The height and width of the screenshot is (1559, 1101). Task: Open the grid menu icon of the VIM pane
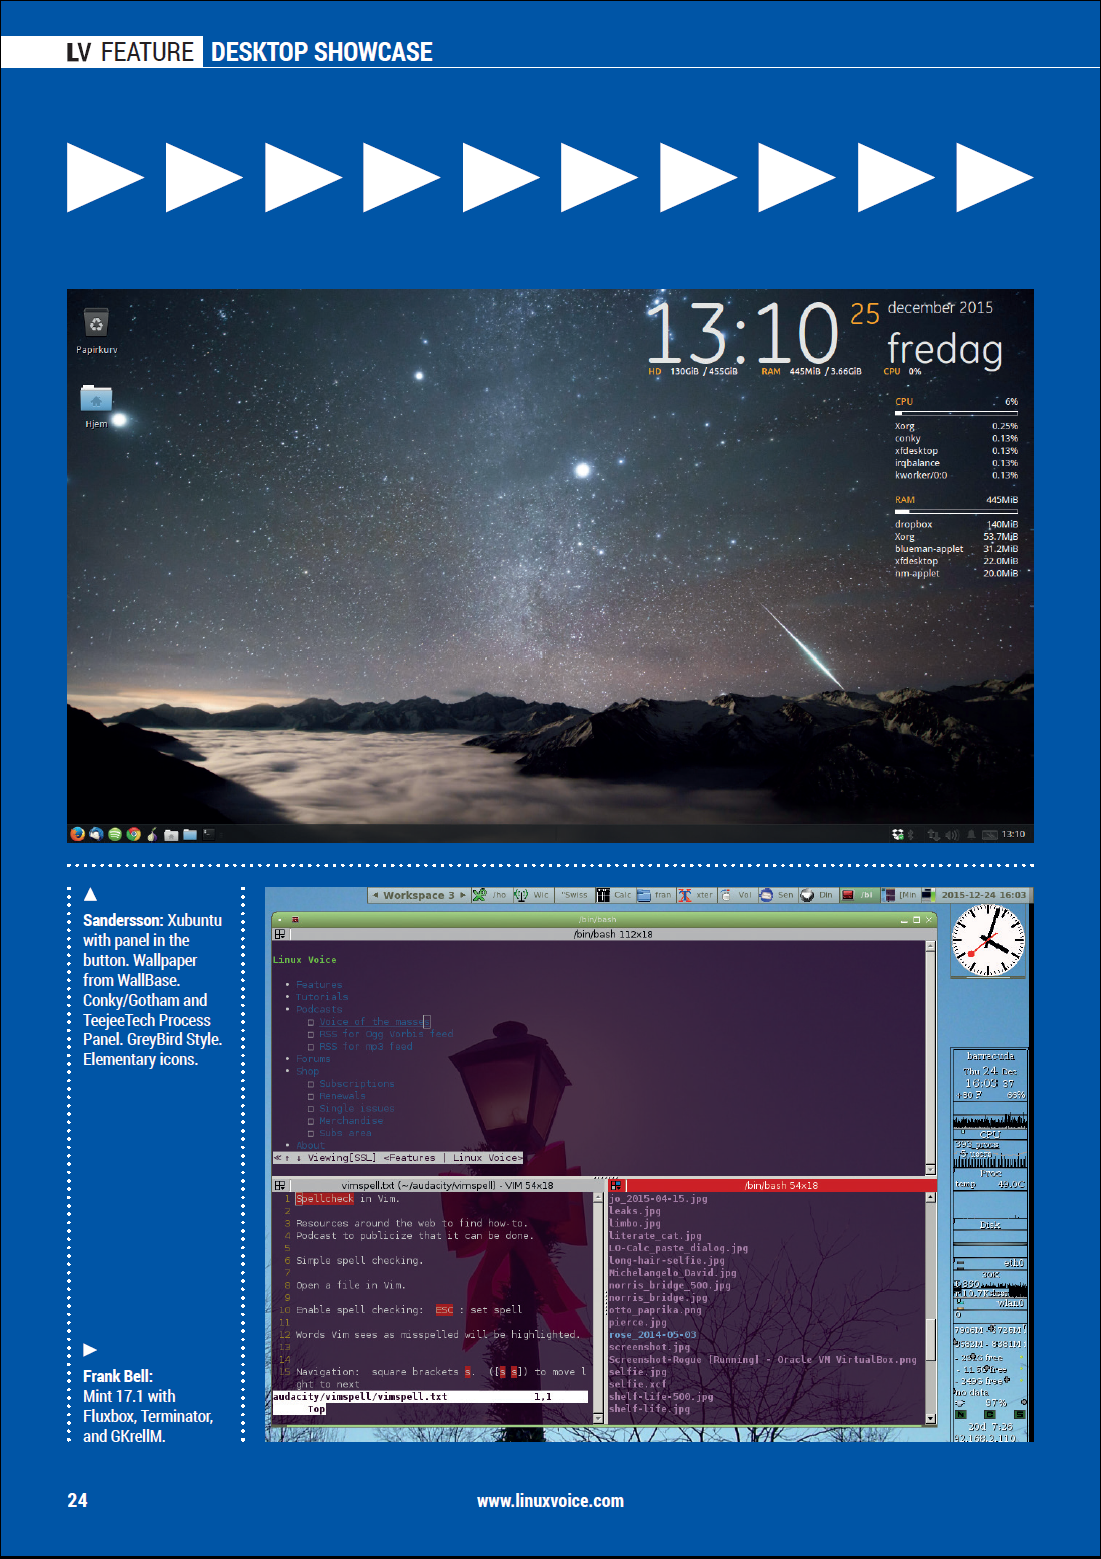pos(280,1185)
